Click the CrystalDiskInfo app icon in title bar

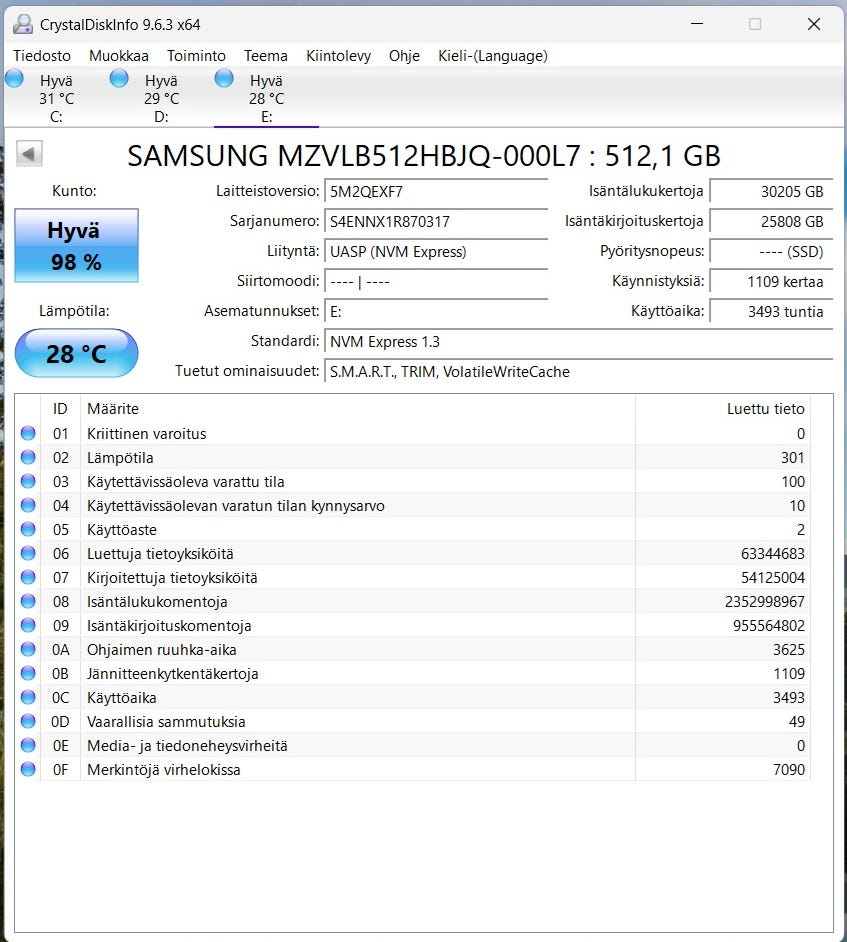(22, 24)
